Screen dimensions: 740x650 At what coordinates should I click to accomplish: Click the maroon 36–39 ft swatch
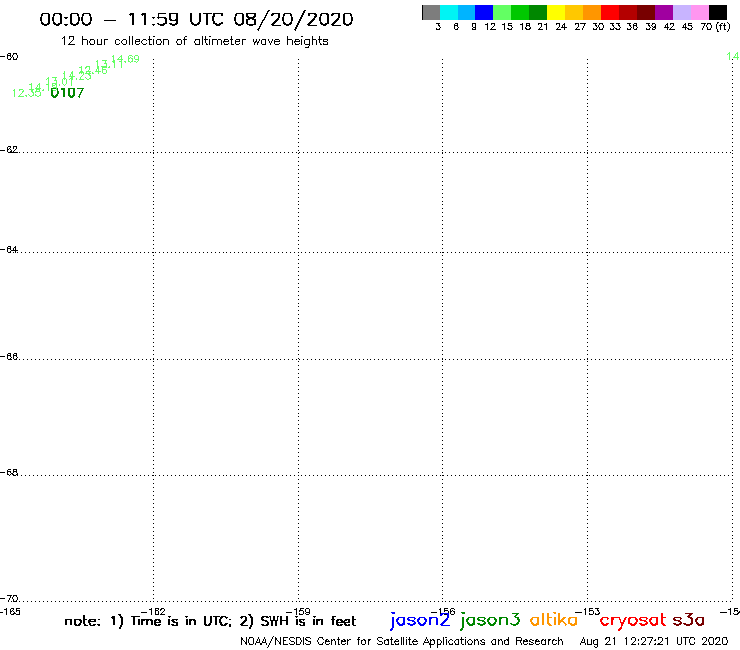(646, 12)
